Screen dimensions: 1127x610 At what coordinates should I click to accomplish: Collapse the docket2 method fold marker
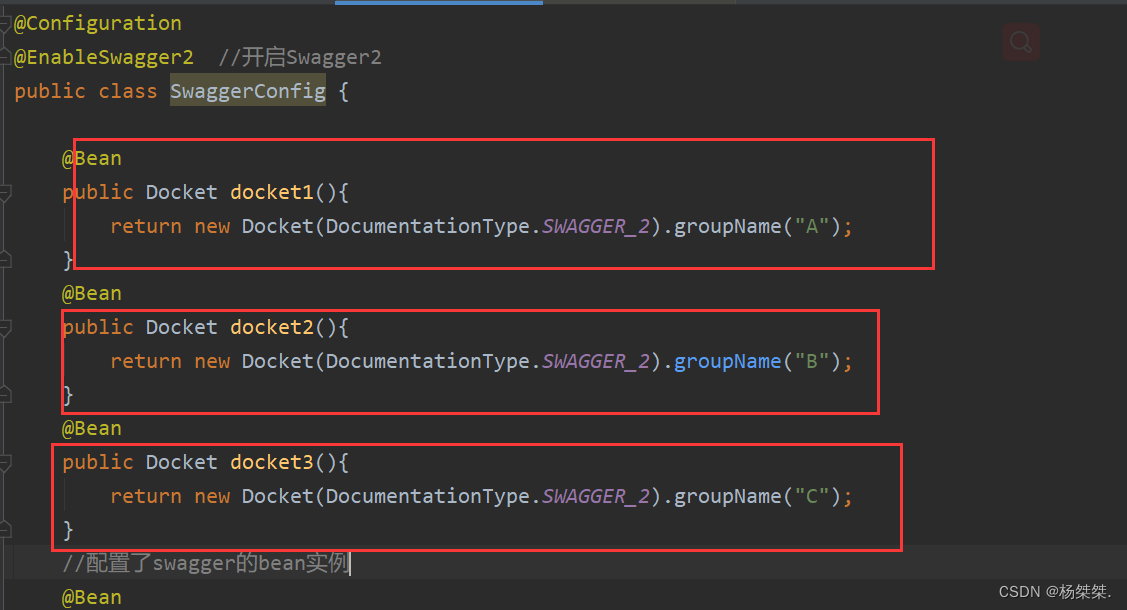click(5, 328)
